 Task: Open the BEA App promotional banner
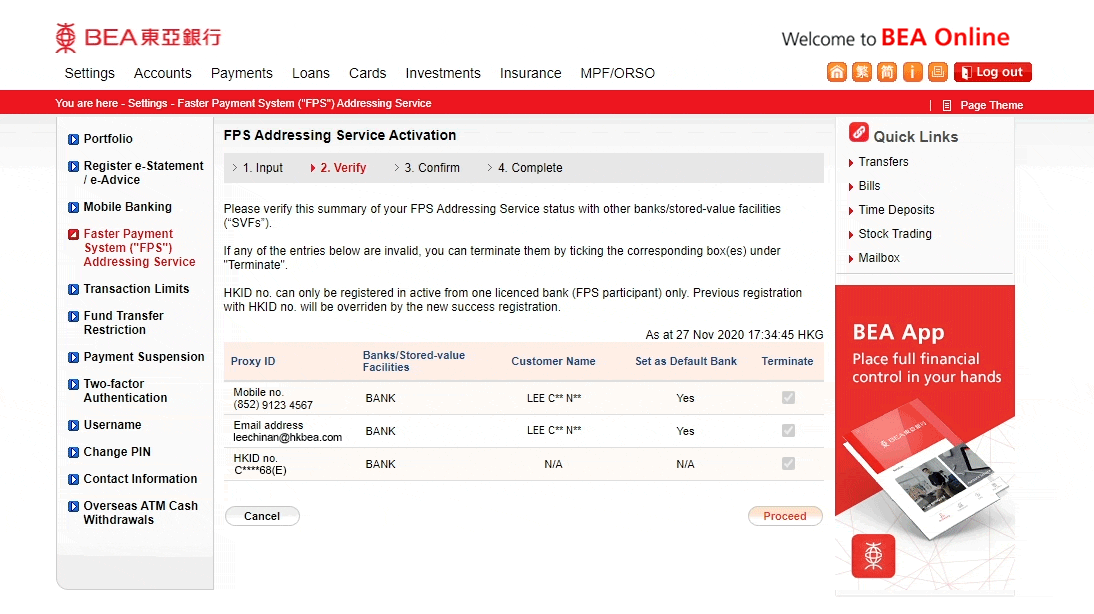pyautogui.click(x=924, y=440)
